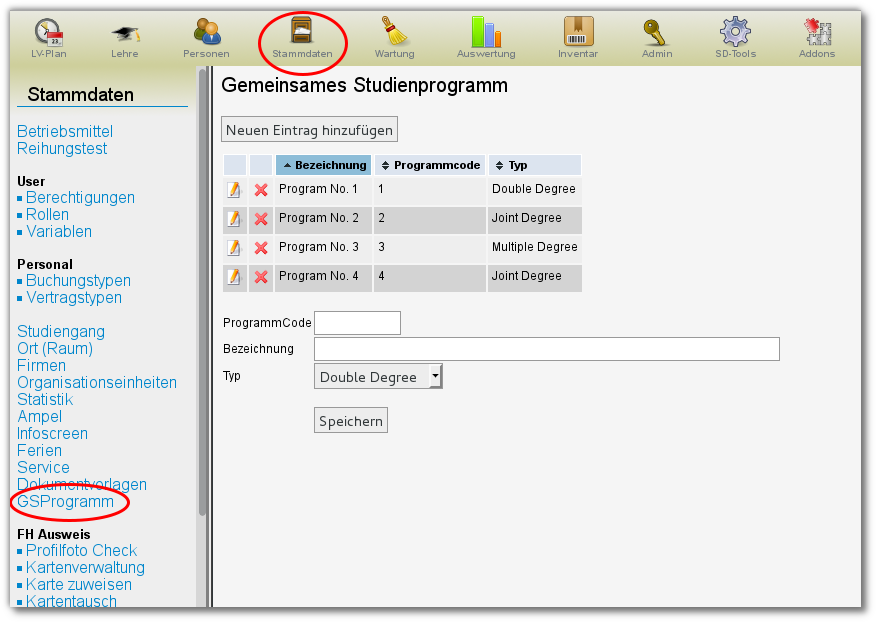Image resolution: width=877 pixels, height=623 pixels.
Task: Delete Program No. 3 entry
Action: tap(261, 248)
